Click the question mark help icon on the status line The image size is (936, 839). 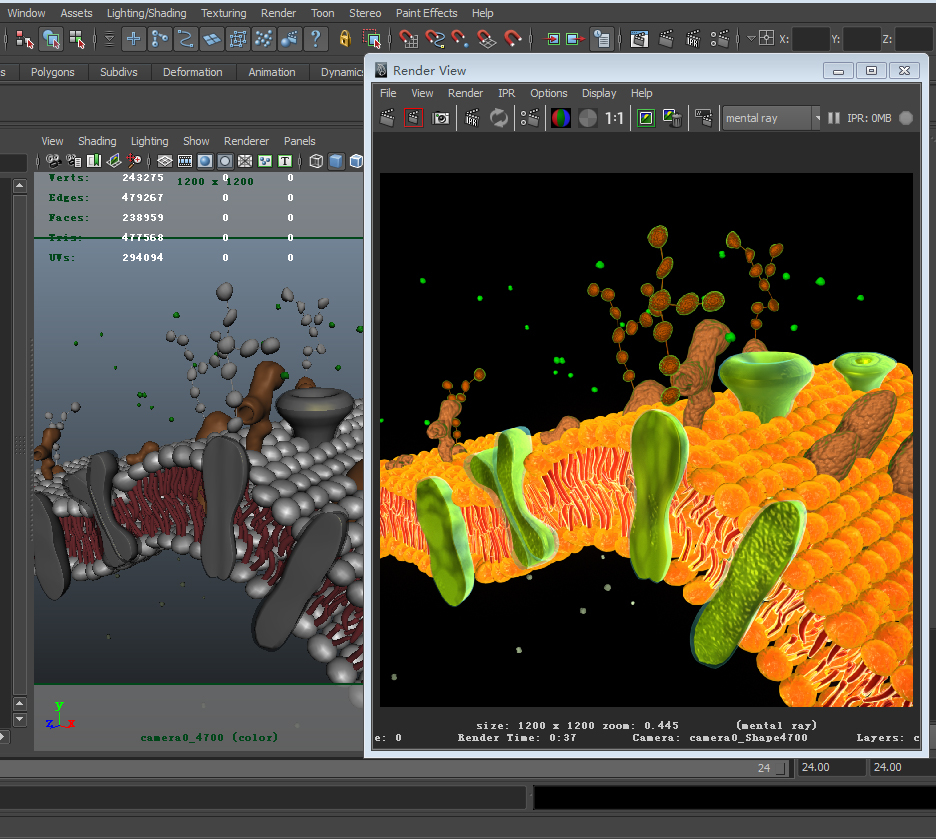(315, 39)
